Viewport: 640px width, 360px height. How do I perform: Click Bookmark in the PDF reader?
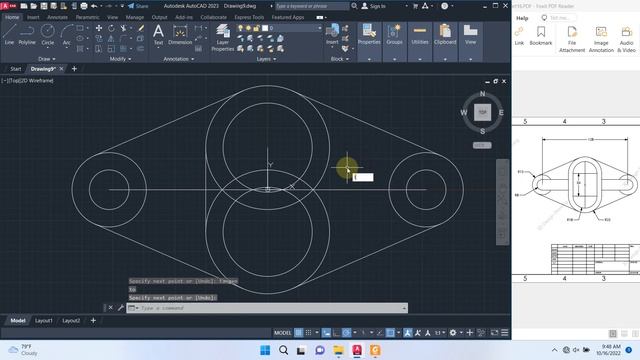(x=541, y=36)
